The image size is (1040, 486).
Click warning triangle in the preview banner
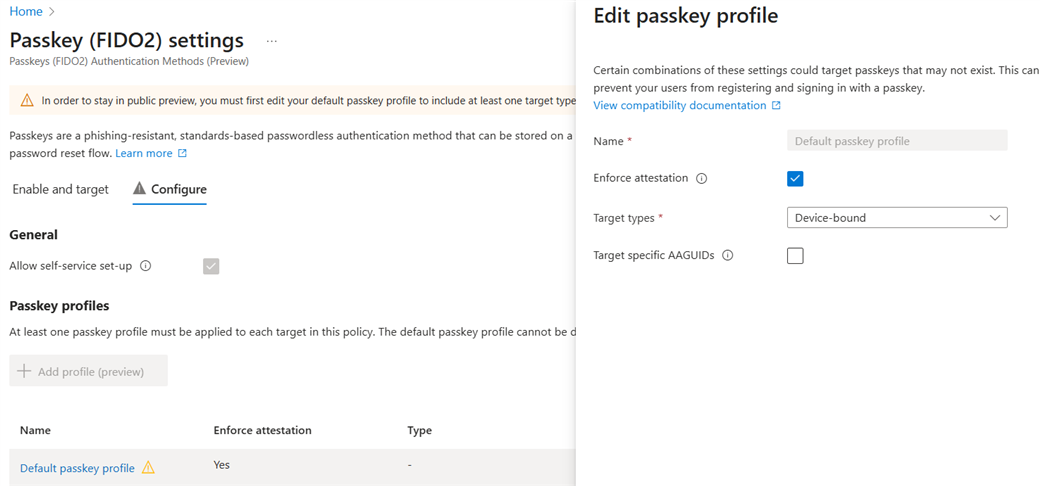[x=26, y=101]
